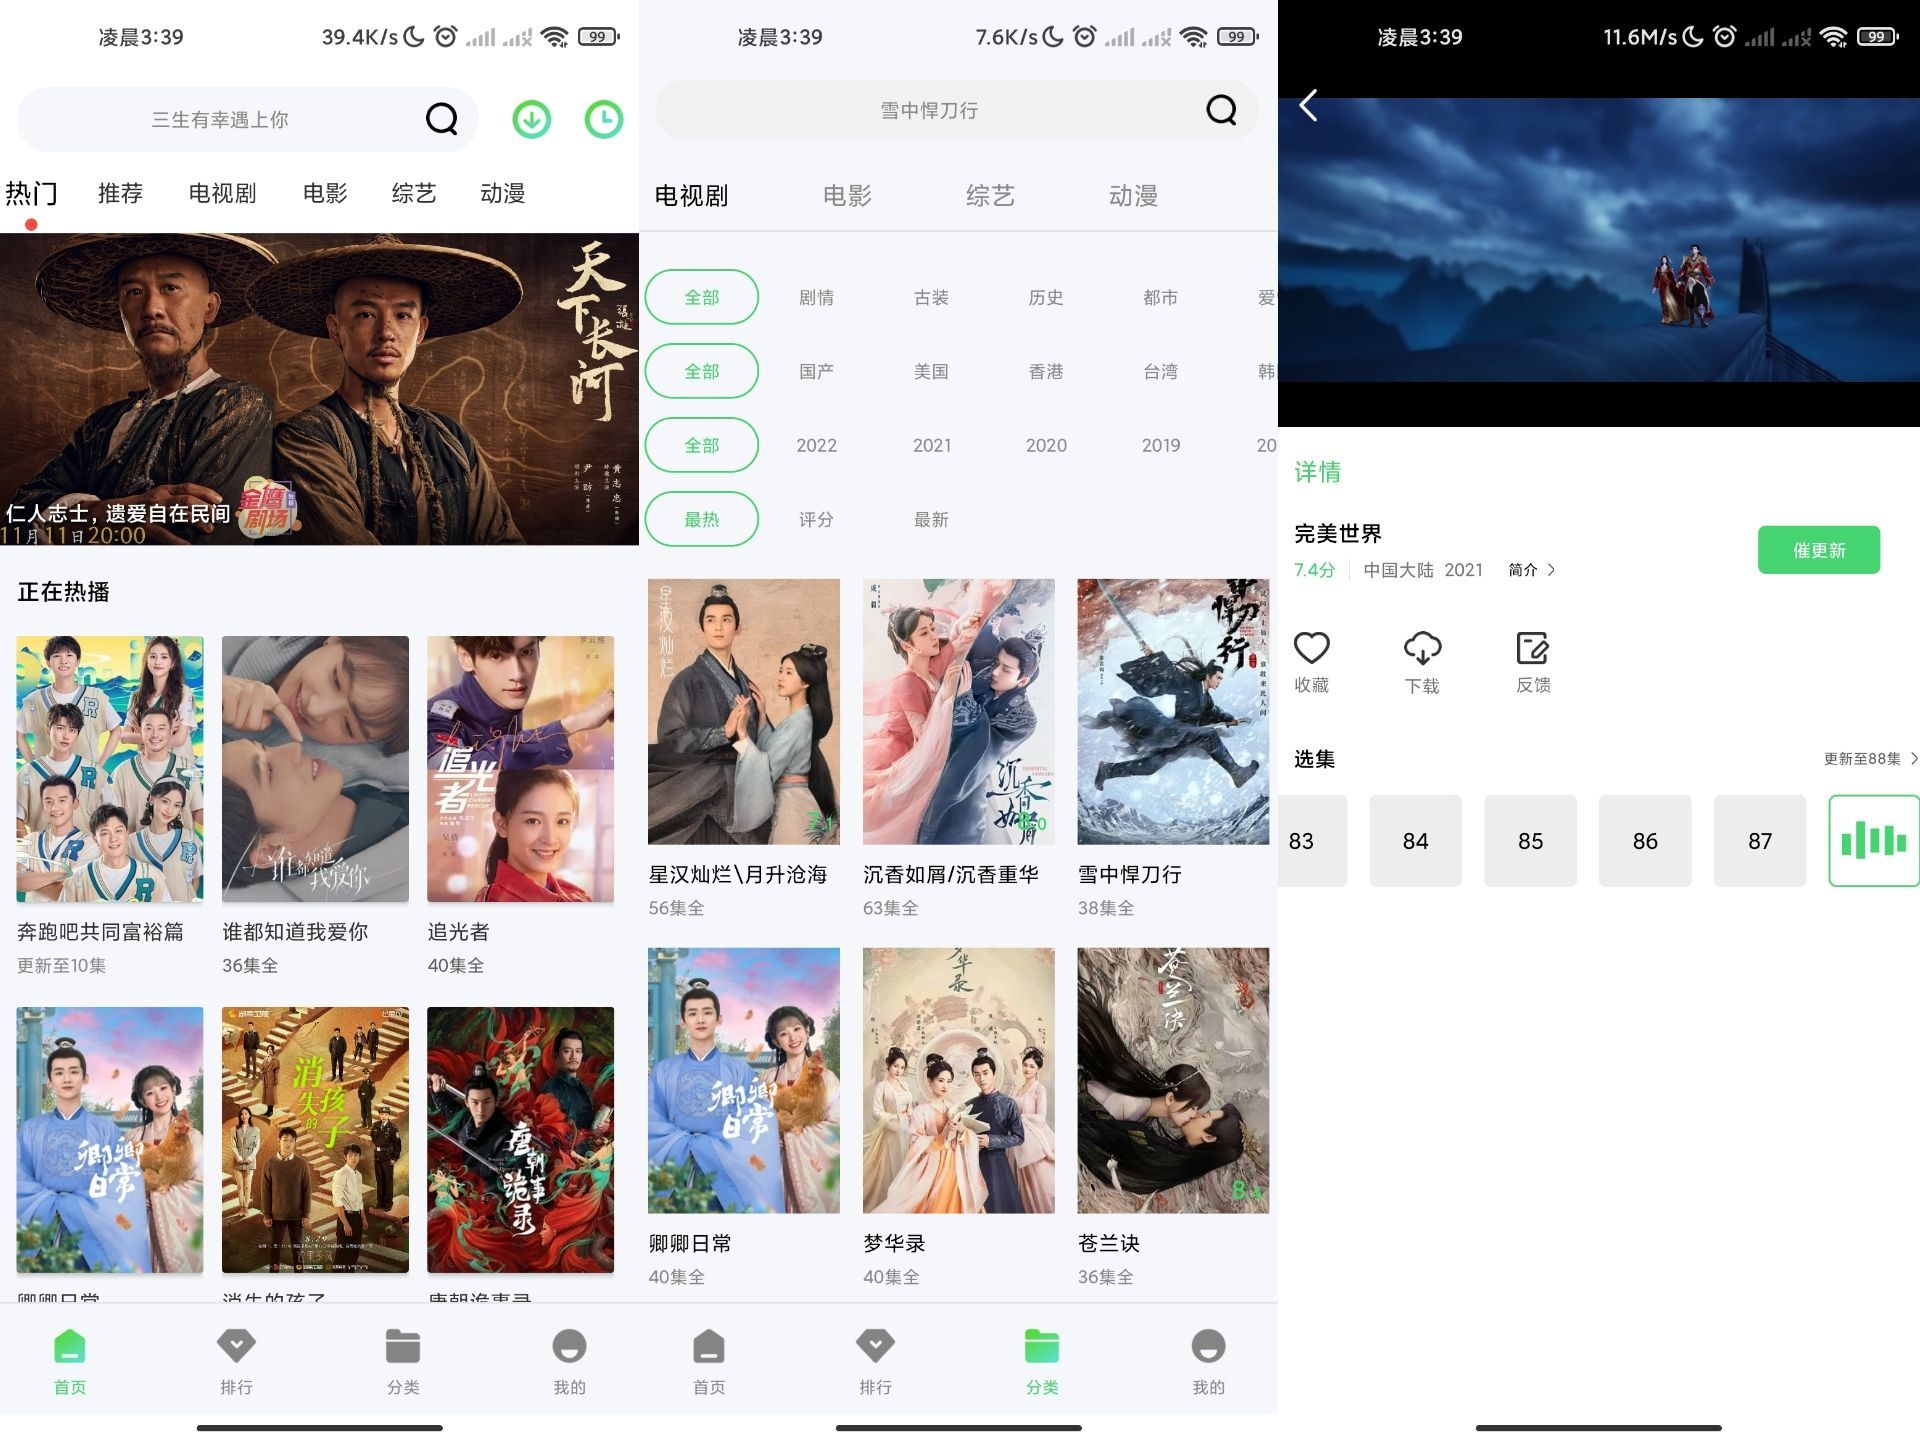Filter by 国产 region

(x=816, y=371)
